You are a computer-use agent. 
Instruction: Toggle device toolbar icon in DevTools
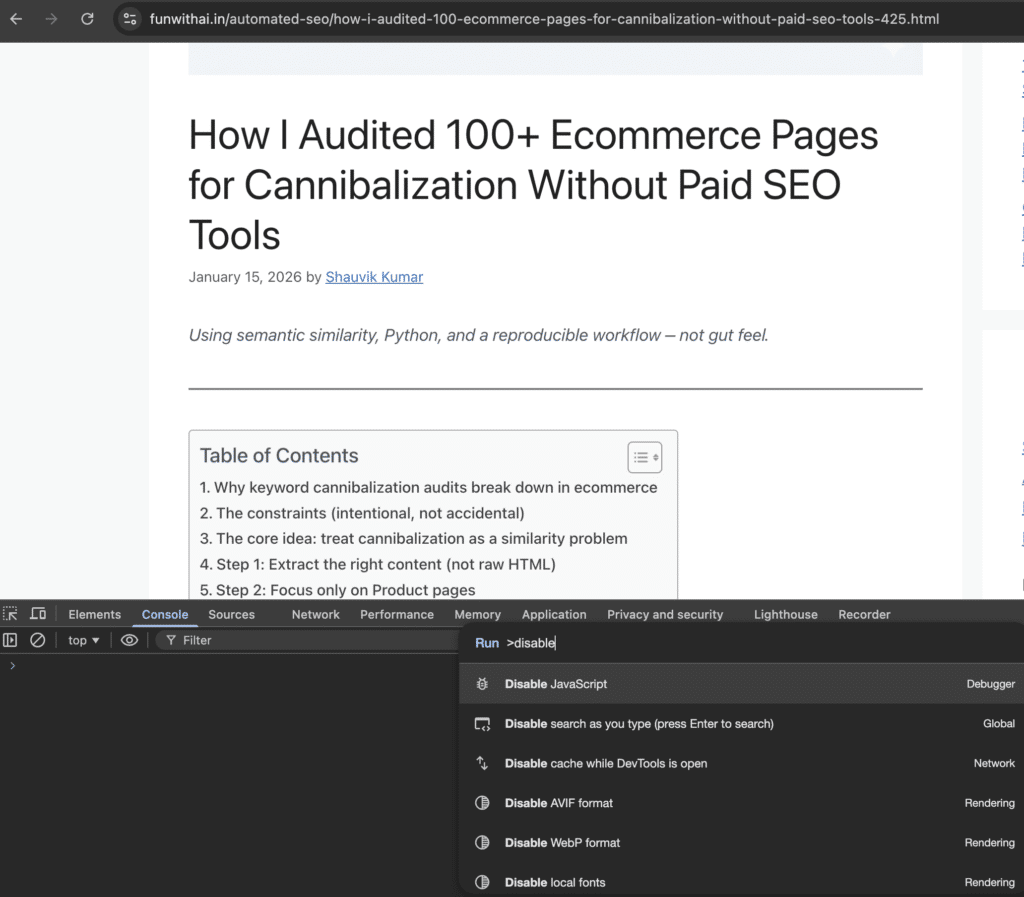point(38,614)
